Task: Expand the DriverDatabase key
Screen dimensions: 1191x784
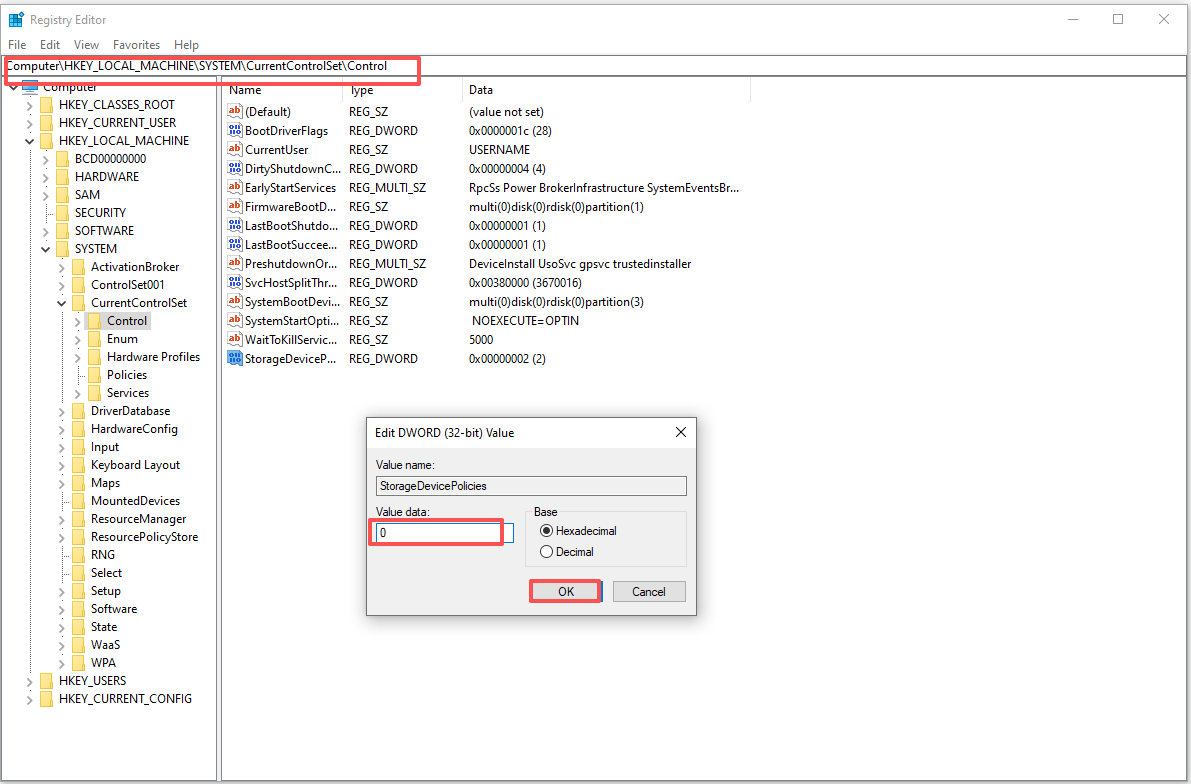Action: (61, 410)
